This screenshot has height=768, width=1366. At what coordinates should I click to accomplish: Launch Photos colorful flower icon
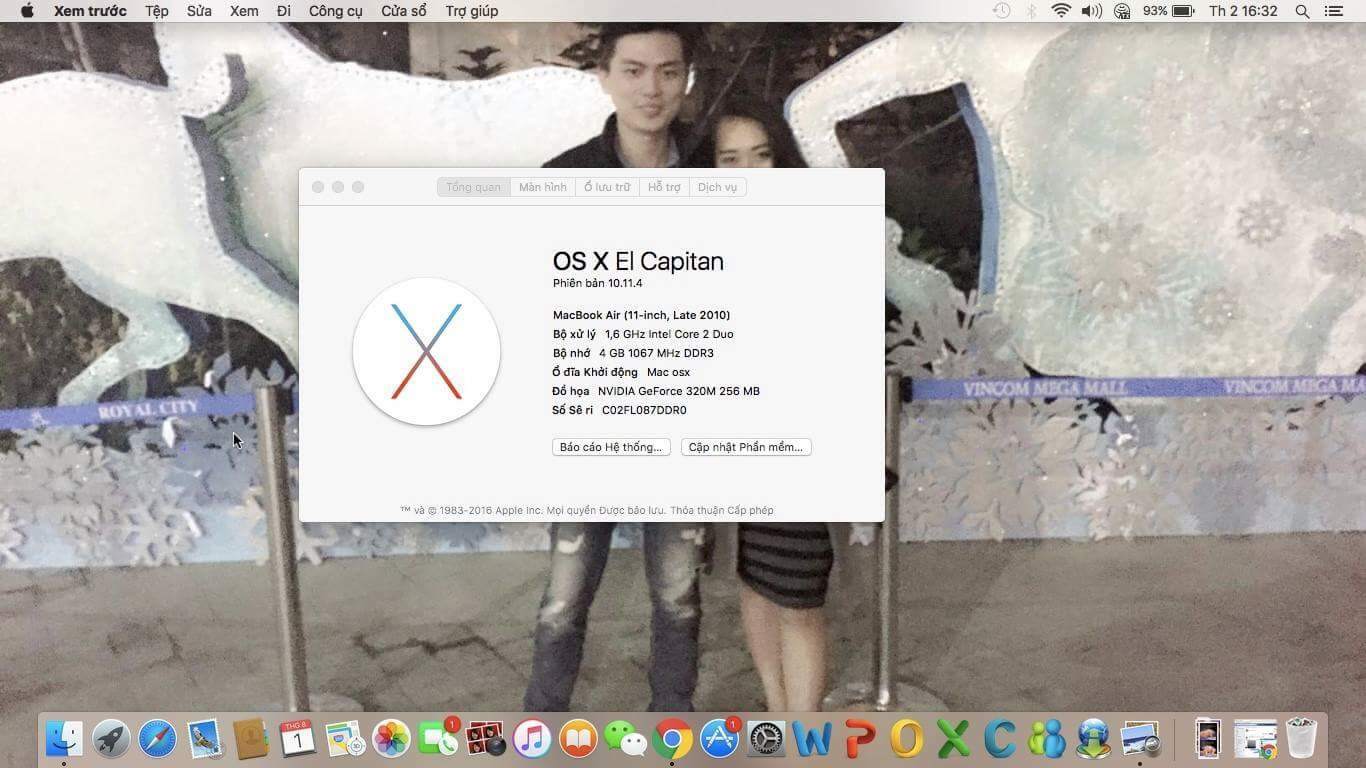[x=391, y=739]
